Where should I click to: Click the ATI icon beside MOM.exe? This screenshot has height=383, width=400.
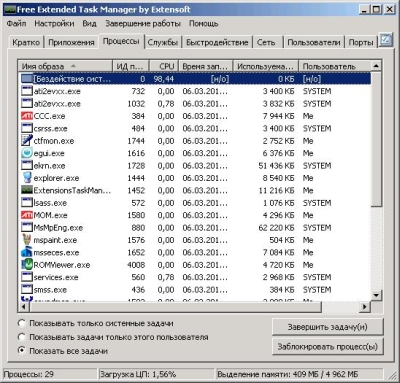(27, 215)
